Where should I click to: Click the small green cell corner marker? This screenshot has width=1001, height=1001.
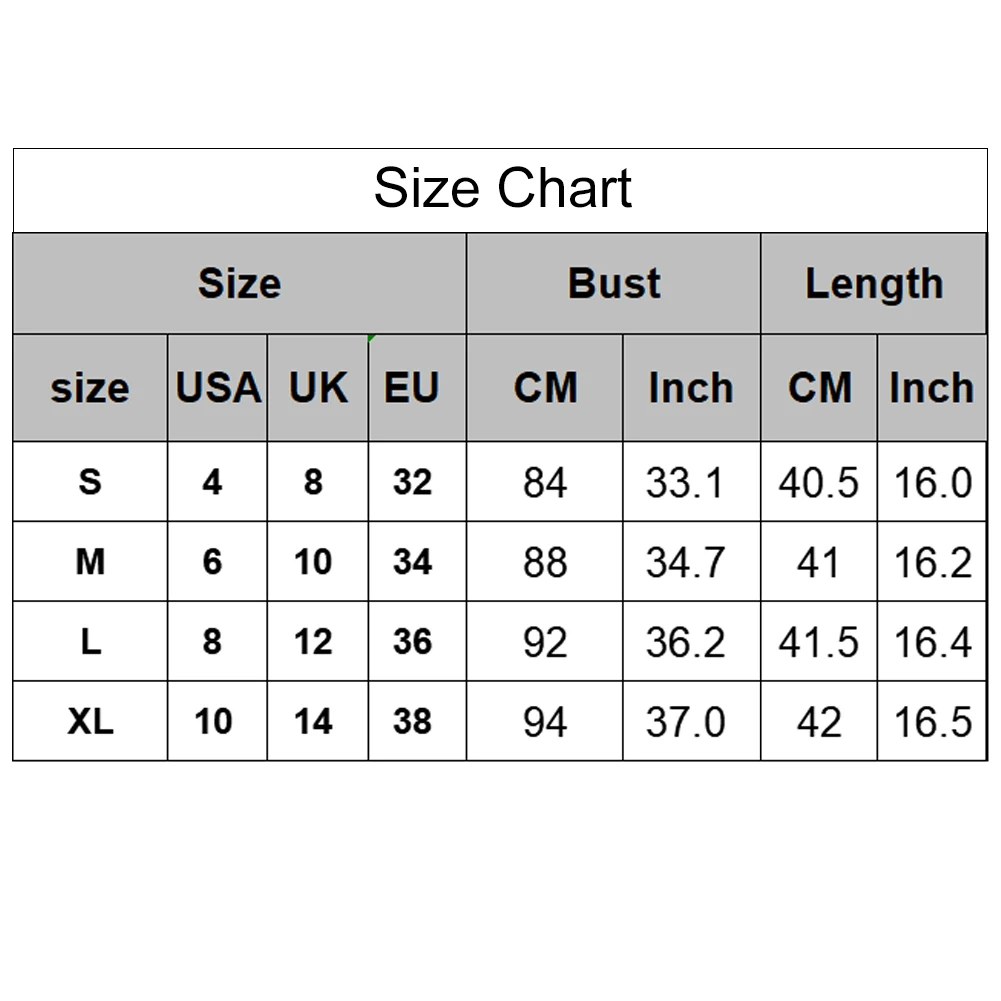point(372,338)
